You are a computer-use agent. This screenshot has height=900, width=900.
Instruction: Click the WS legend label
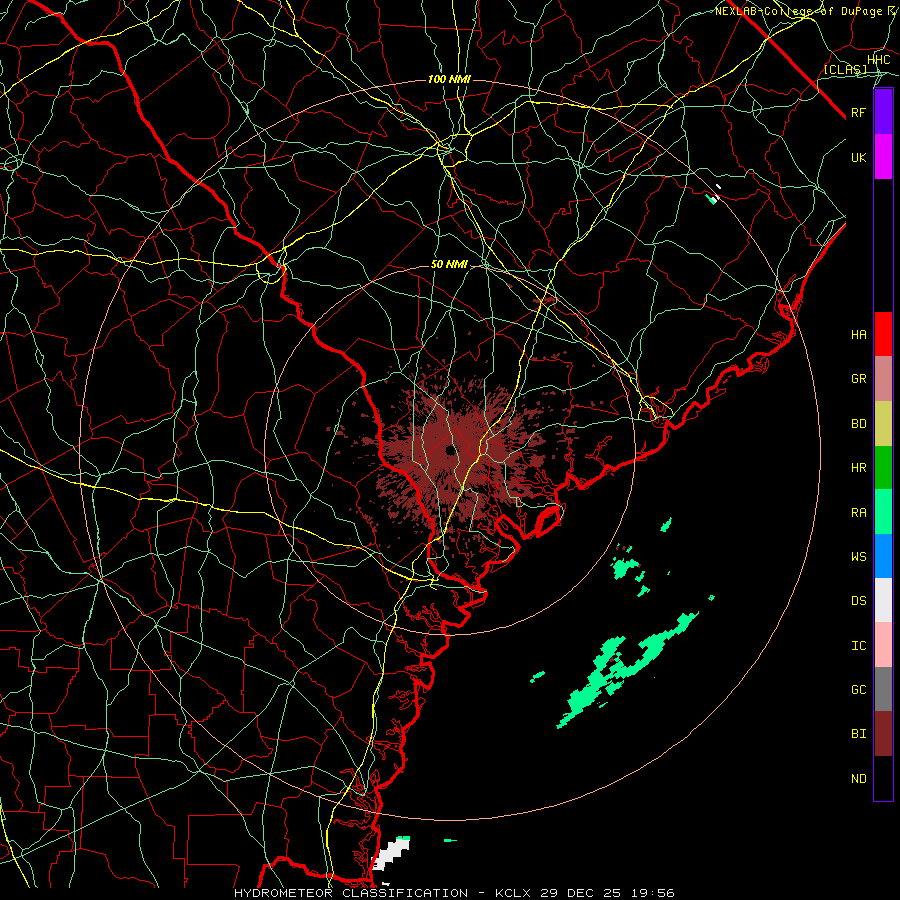(x=859, y=556)
